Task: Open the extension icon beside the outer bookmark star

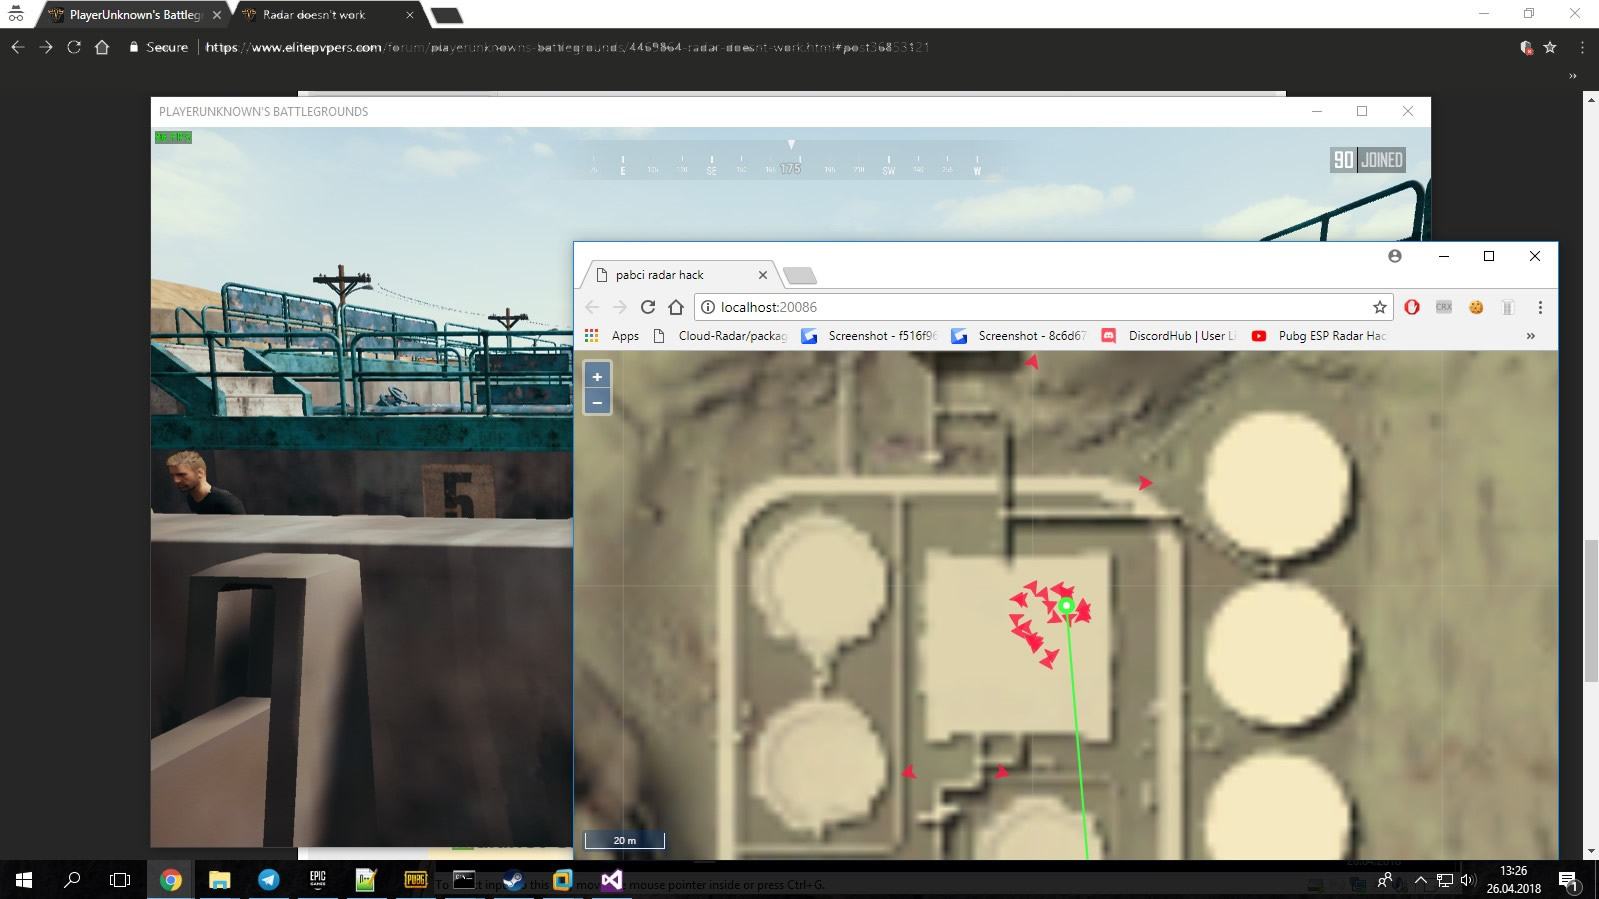Action: (x=1526, y=47)
